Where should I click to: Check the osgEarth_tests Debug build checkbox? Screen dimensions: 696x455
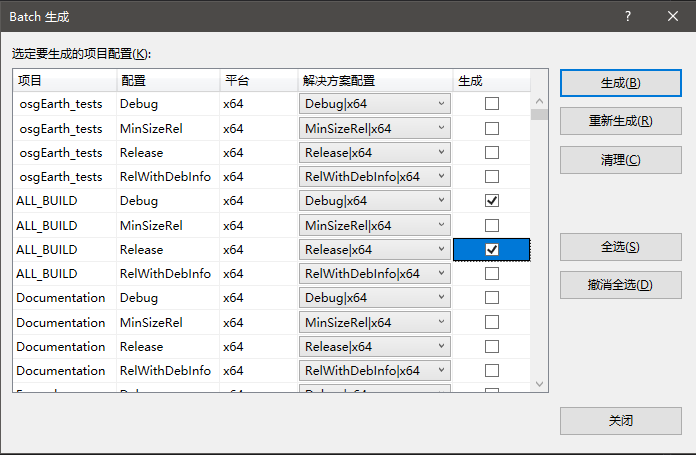tap(492, 104)
